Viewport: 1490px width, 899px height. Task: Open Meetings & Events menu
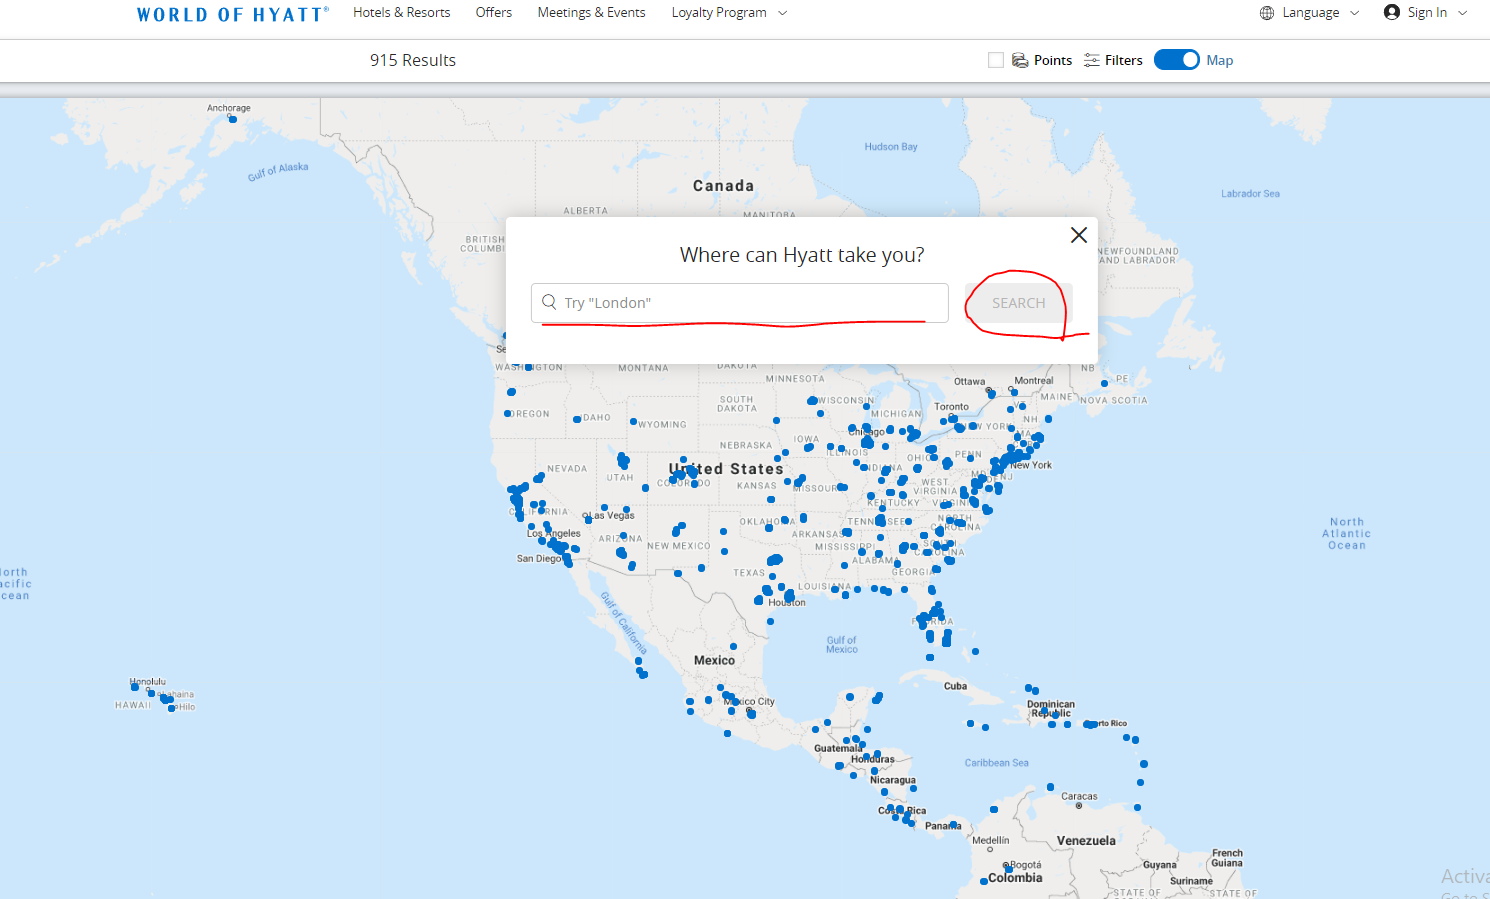(x=591, y=13)
